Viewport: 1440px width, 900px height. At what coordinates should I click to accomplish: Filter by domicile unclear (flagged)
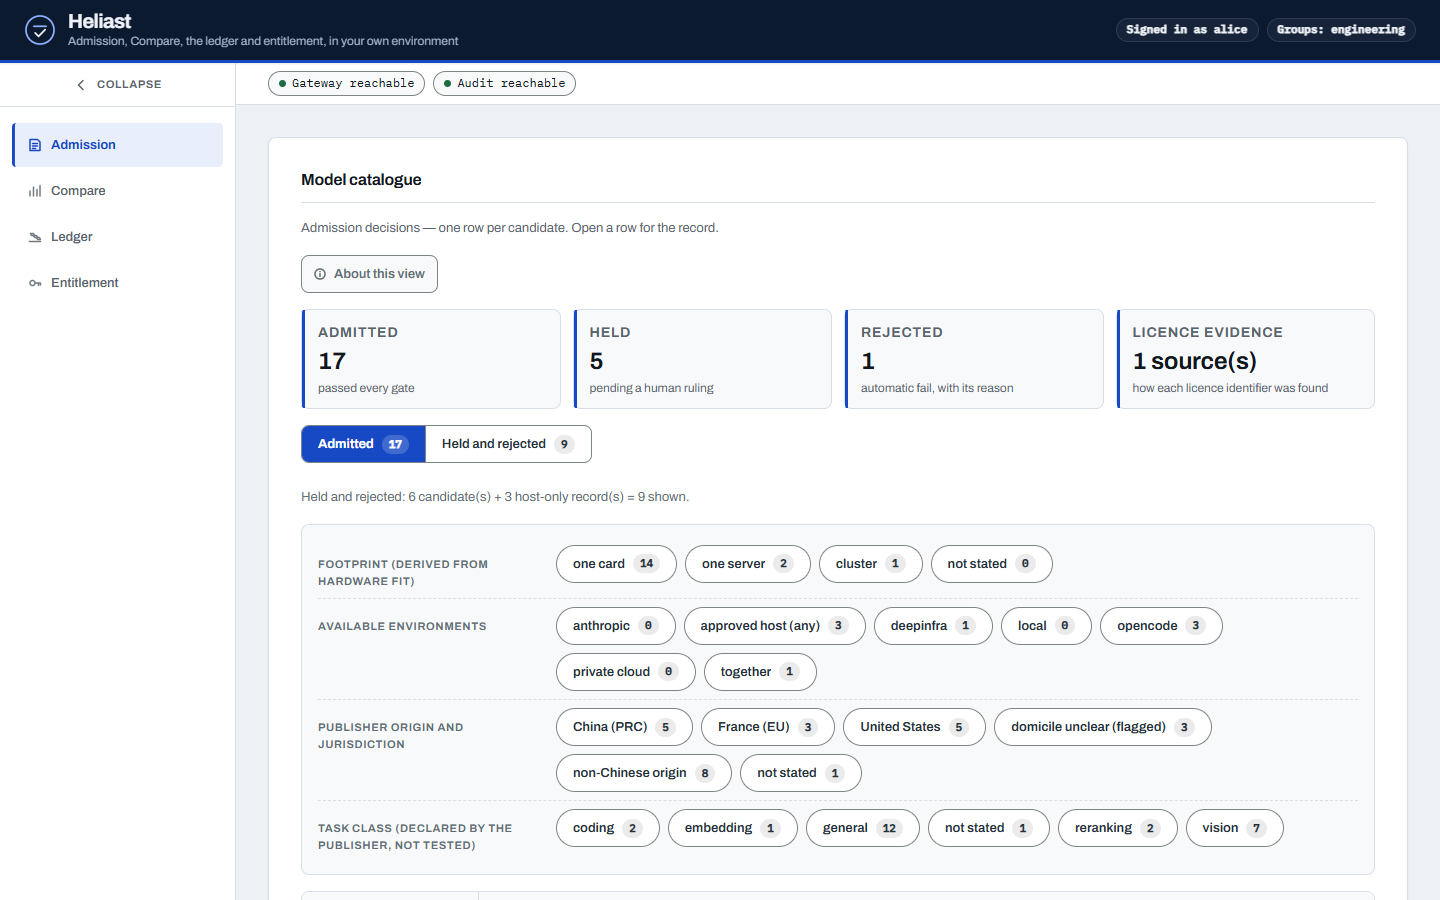[1103, 727]
